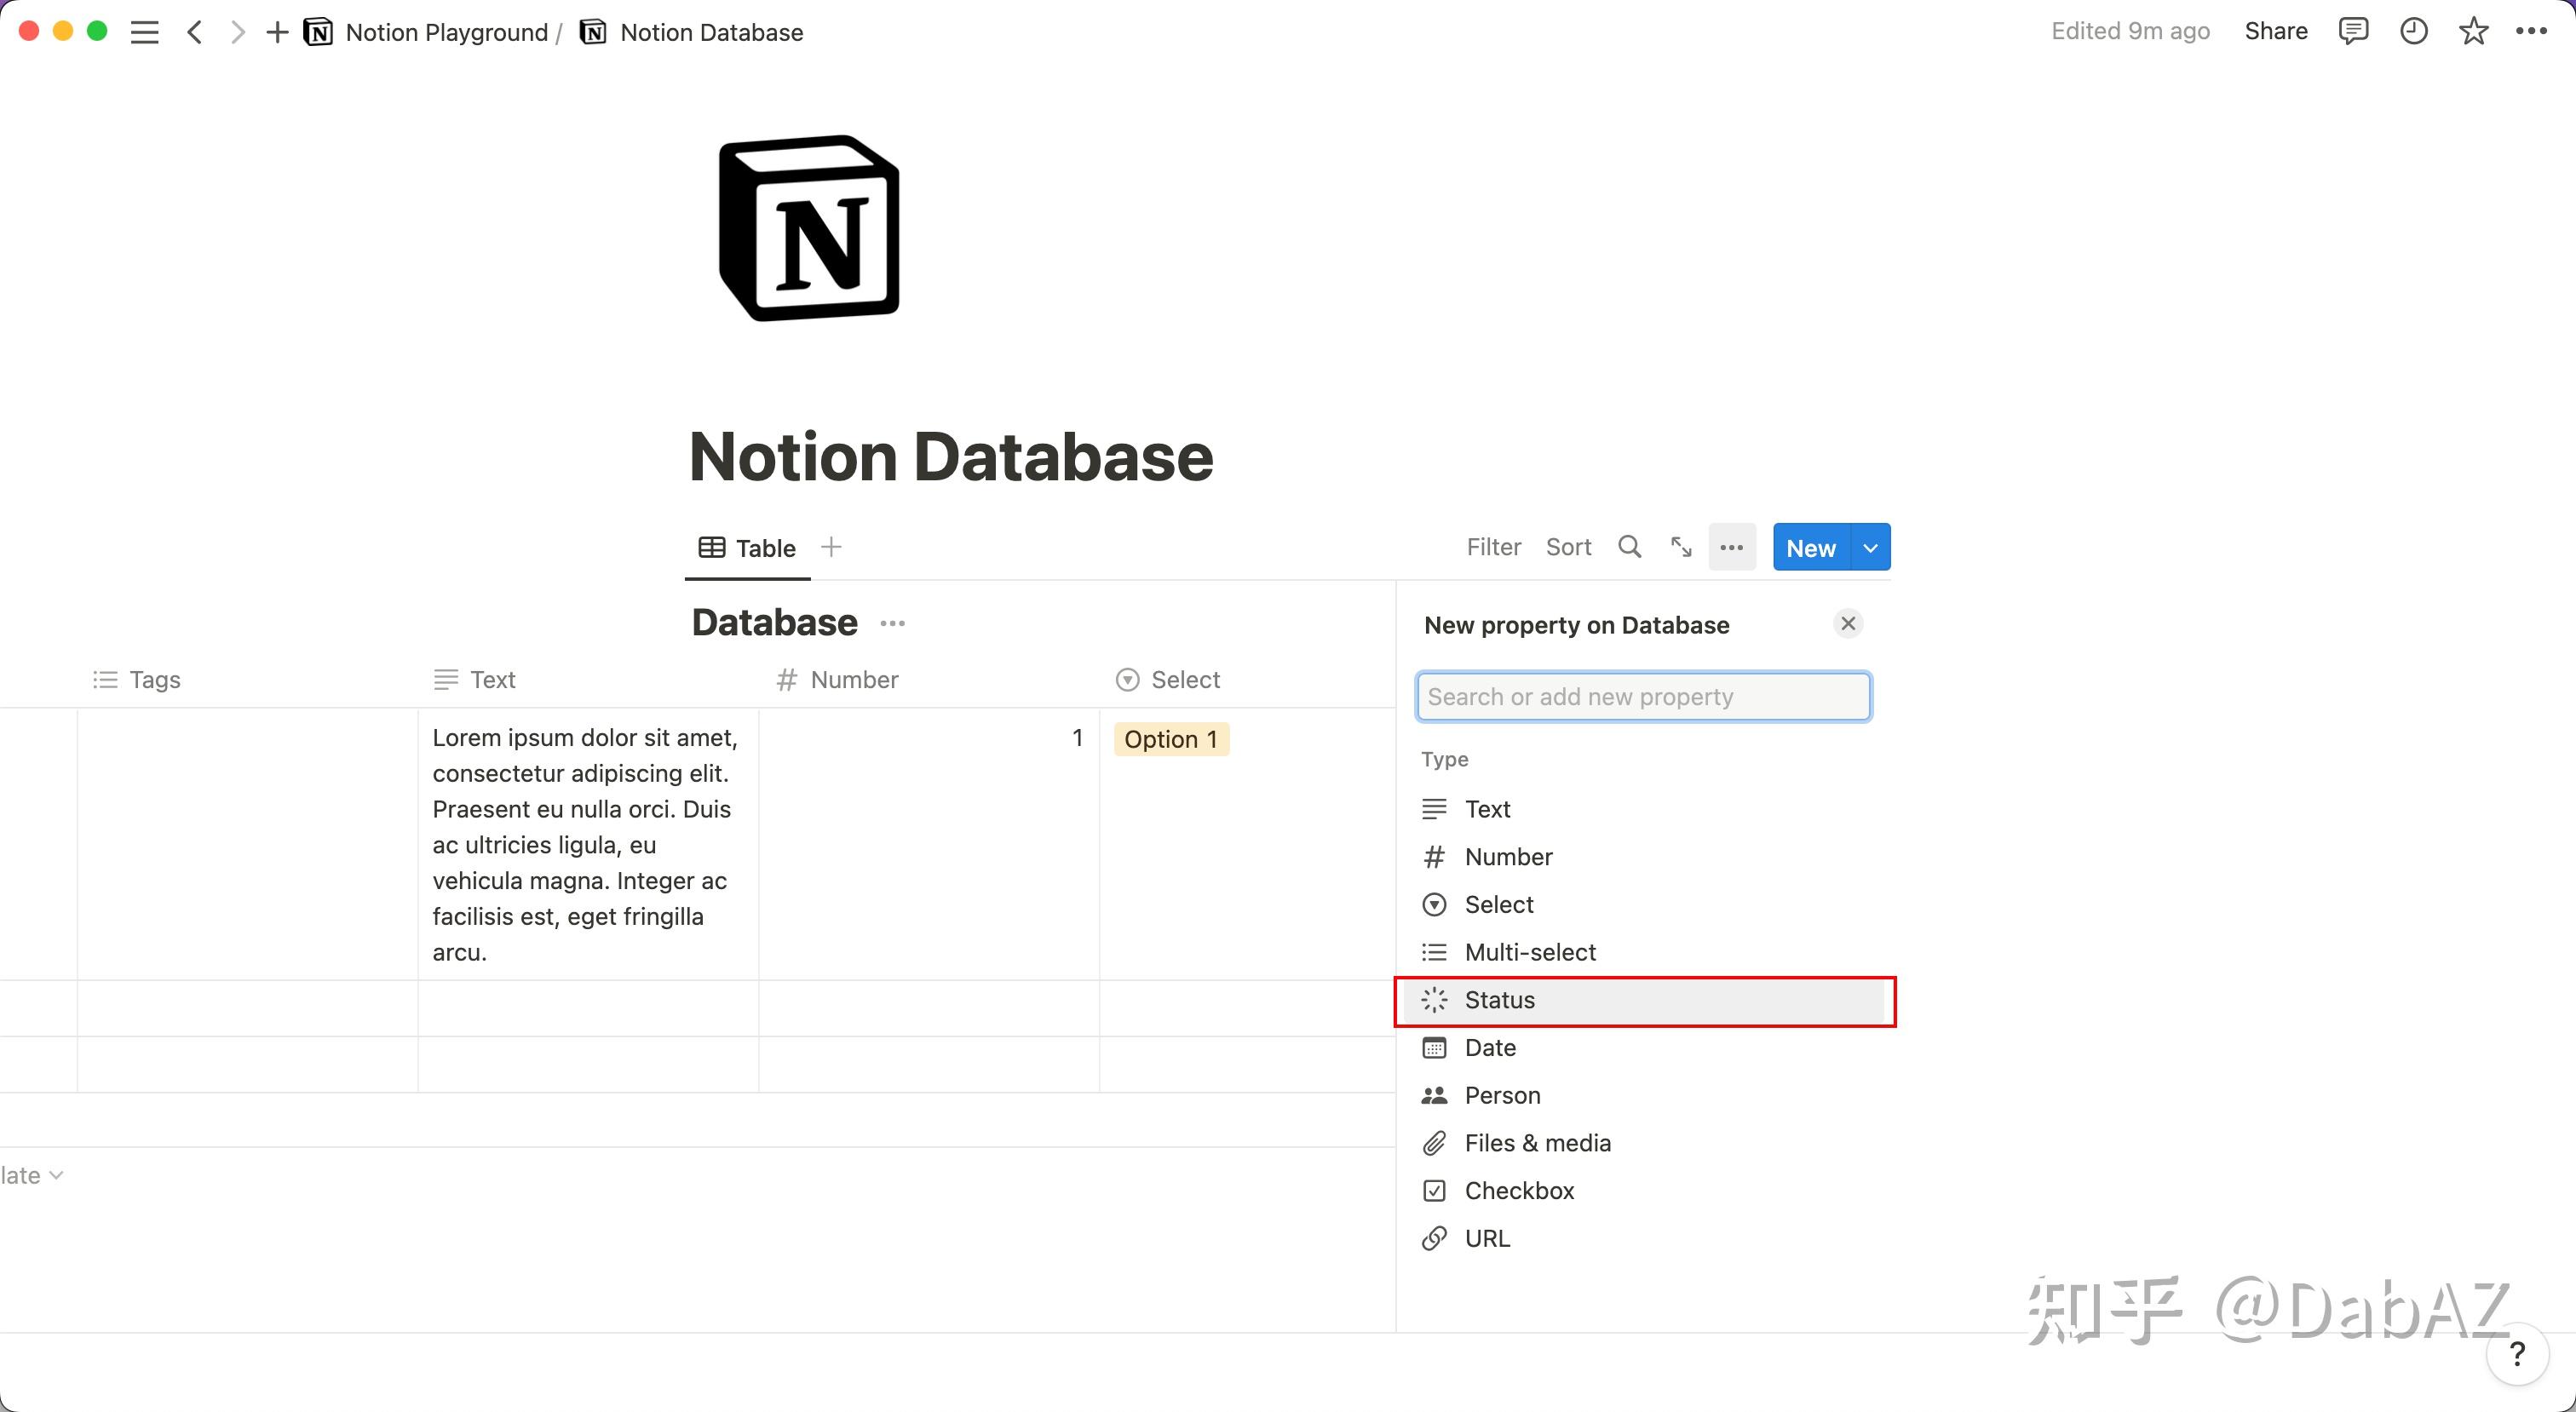Search the database with the magnifier icon
Viewport: 2576px width, 1412px height.
point(1629,547)
